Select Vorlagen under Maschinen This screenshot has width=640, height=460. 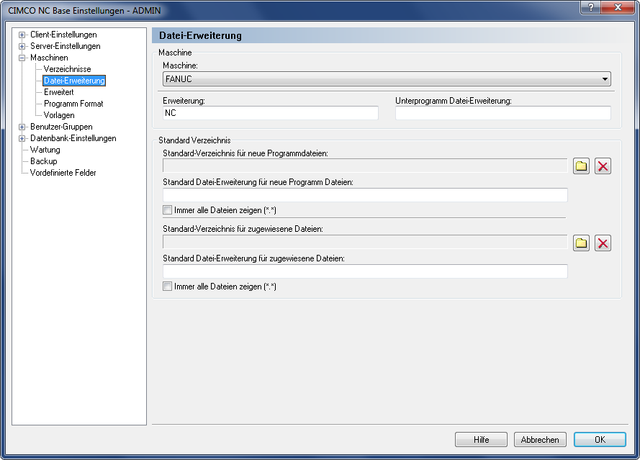pyautogui.click(x=59, y=115)
